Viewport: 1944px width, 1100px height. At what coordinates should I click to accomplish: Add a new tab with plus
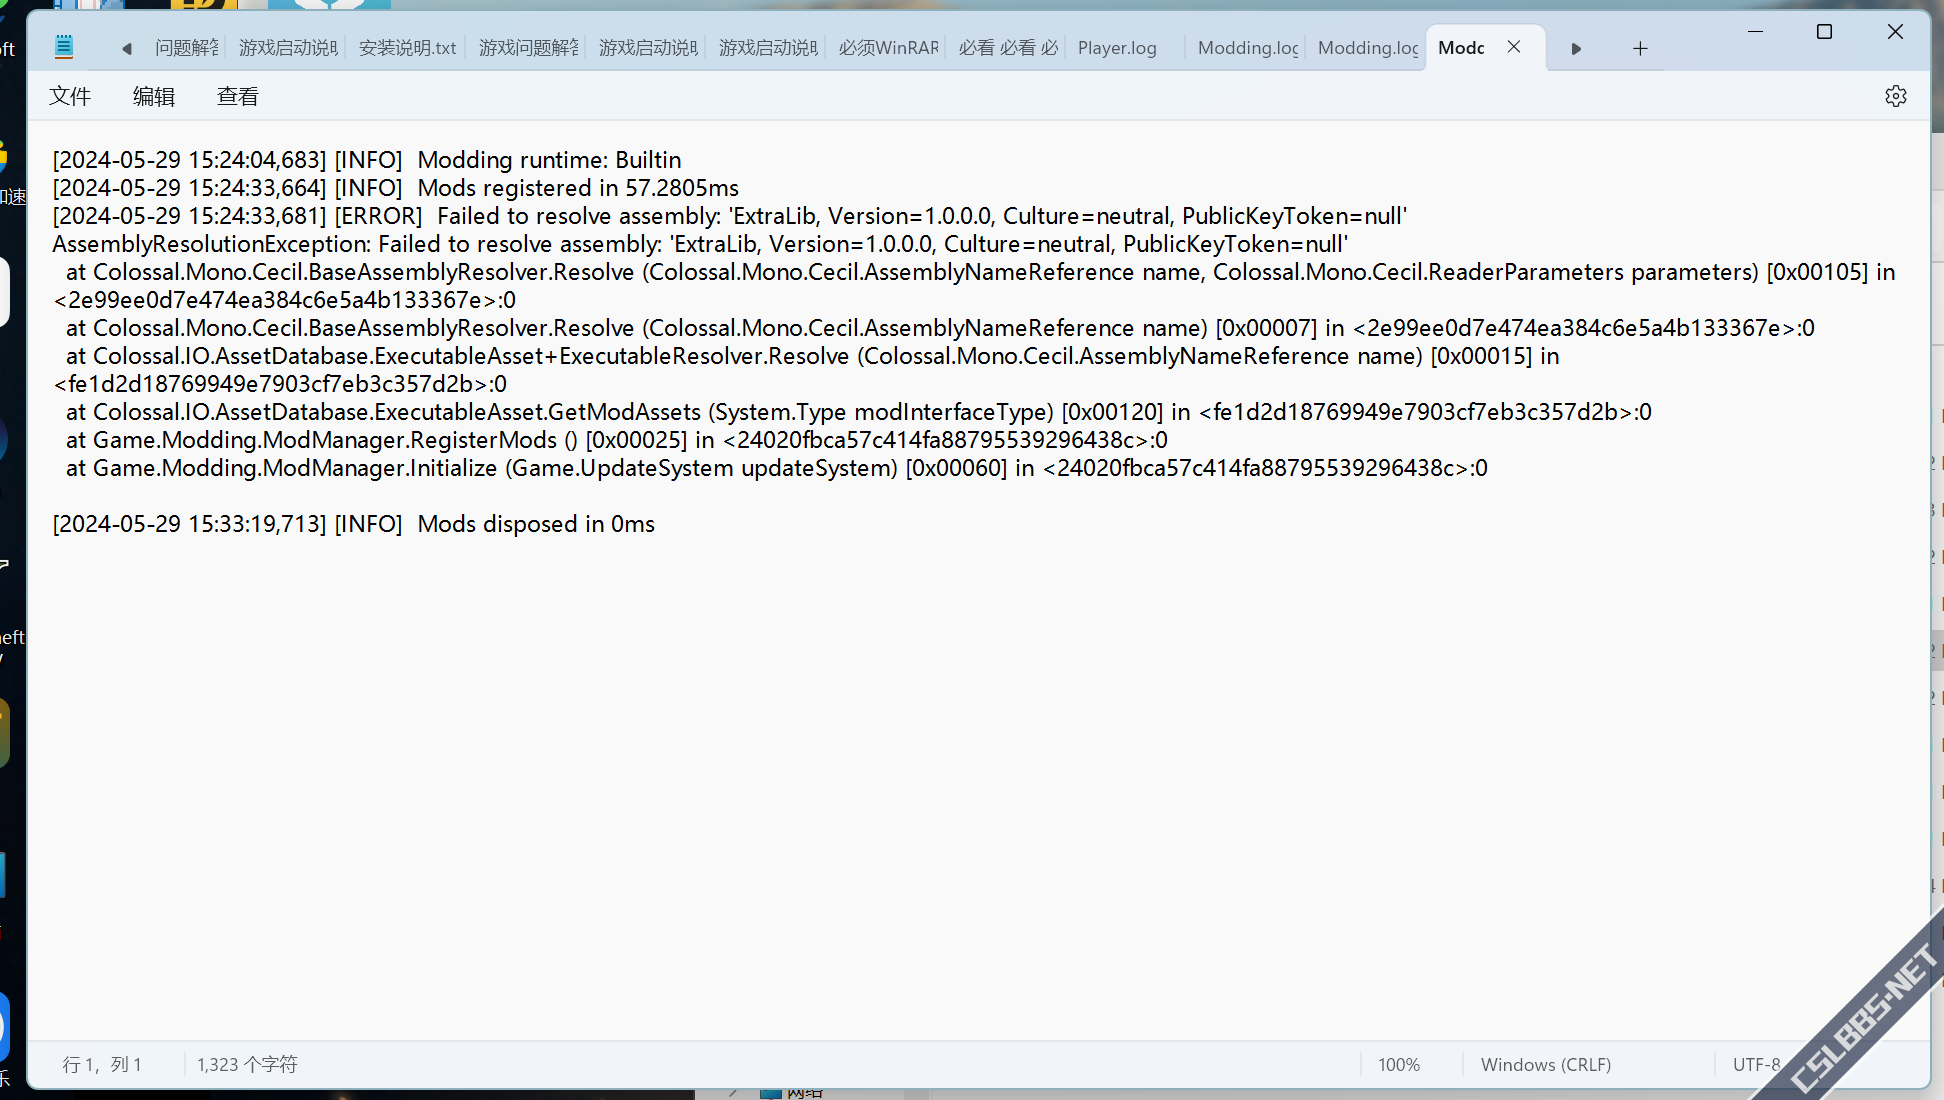(1640, 48)
